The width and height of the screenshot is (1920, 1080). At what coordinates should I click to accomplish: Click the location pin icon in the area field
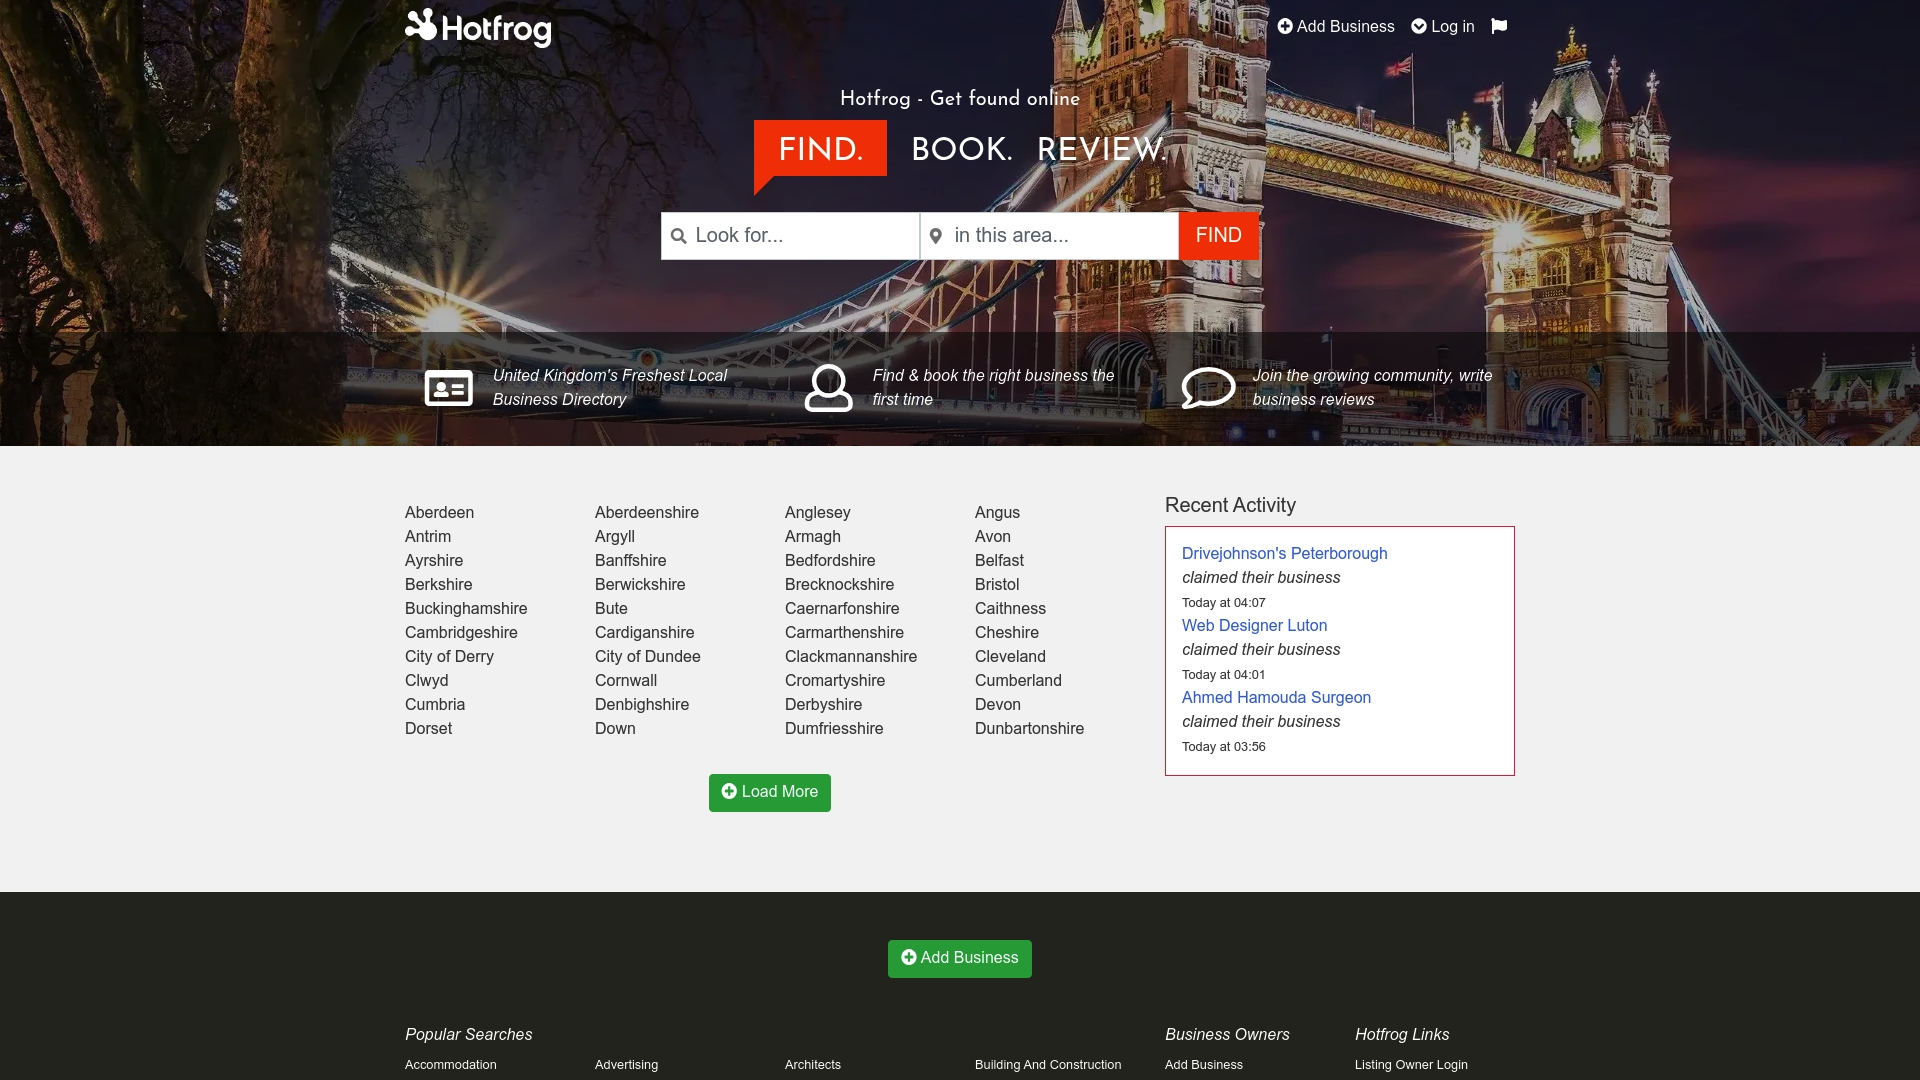coord(937,235)
